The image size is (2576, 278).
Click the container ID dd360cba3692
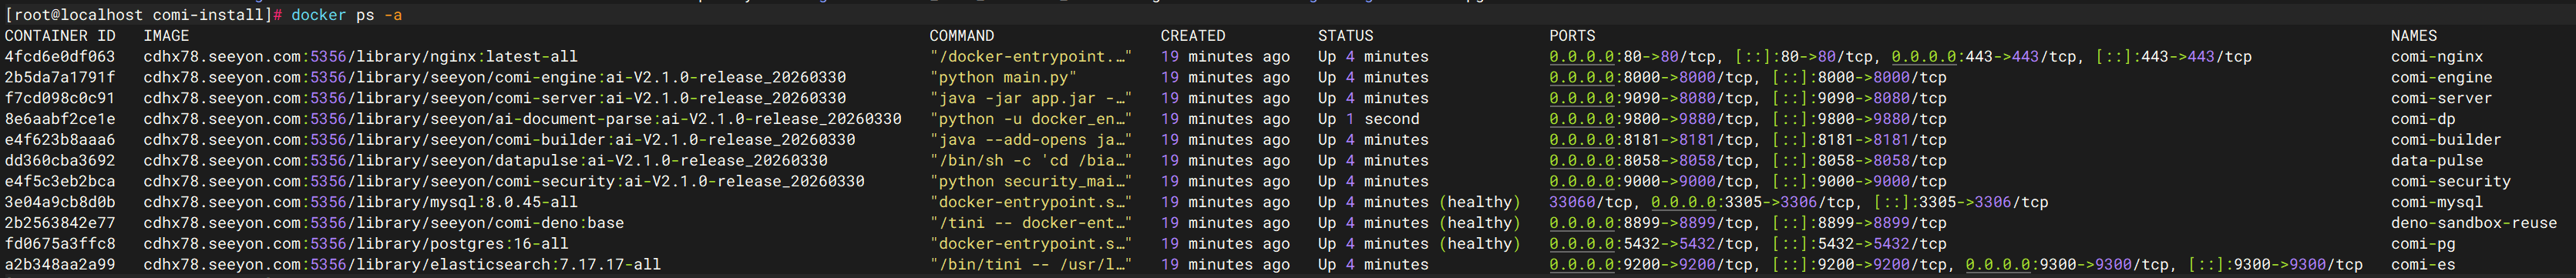60,161
